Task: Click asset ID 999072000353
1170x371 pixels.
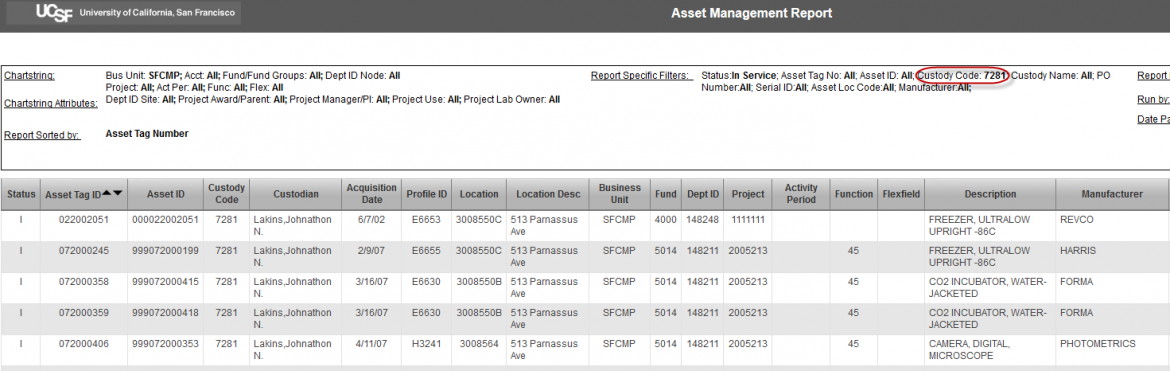Action: click(165, 344)
